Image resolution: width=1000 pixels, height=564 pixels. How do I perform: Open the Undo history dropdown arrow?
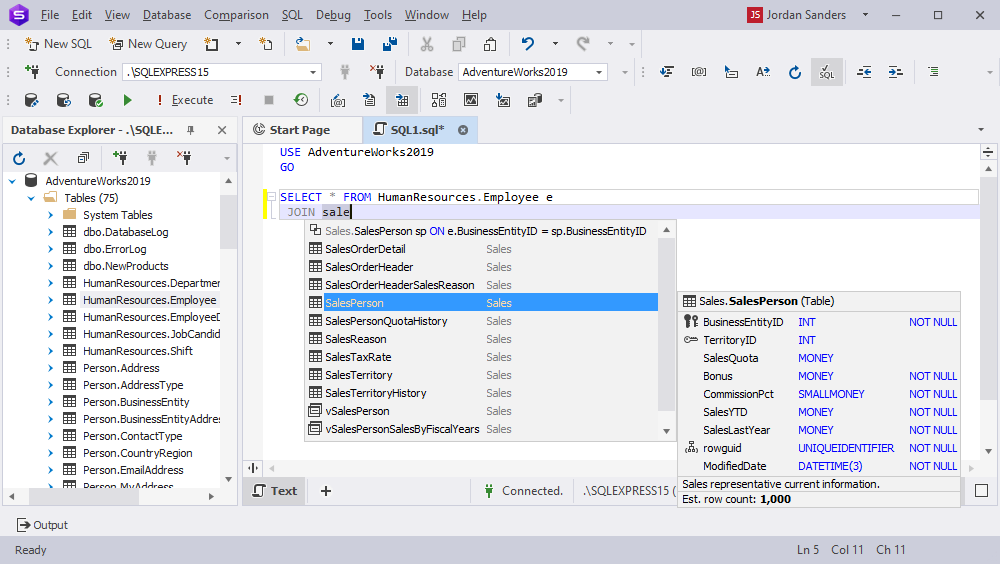tap(555, 44)
